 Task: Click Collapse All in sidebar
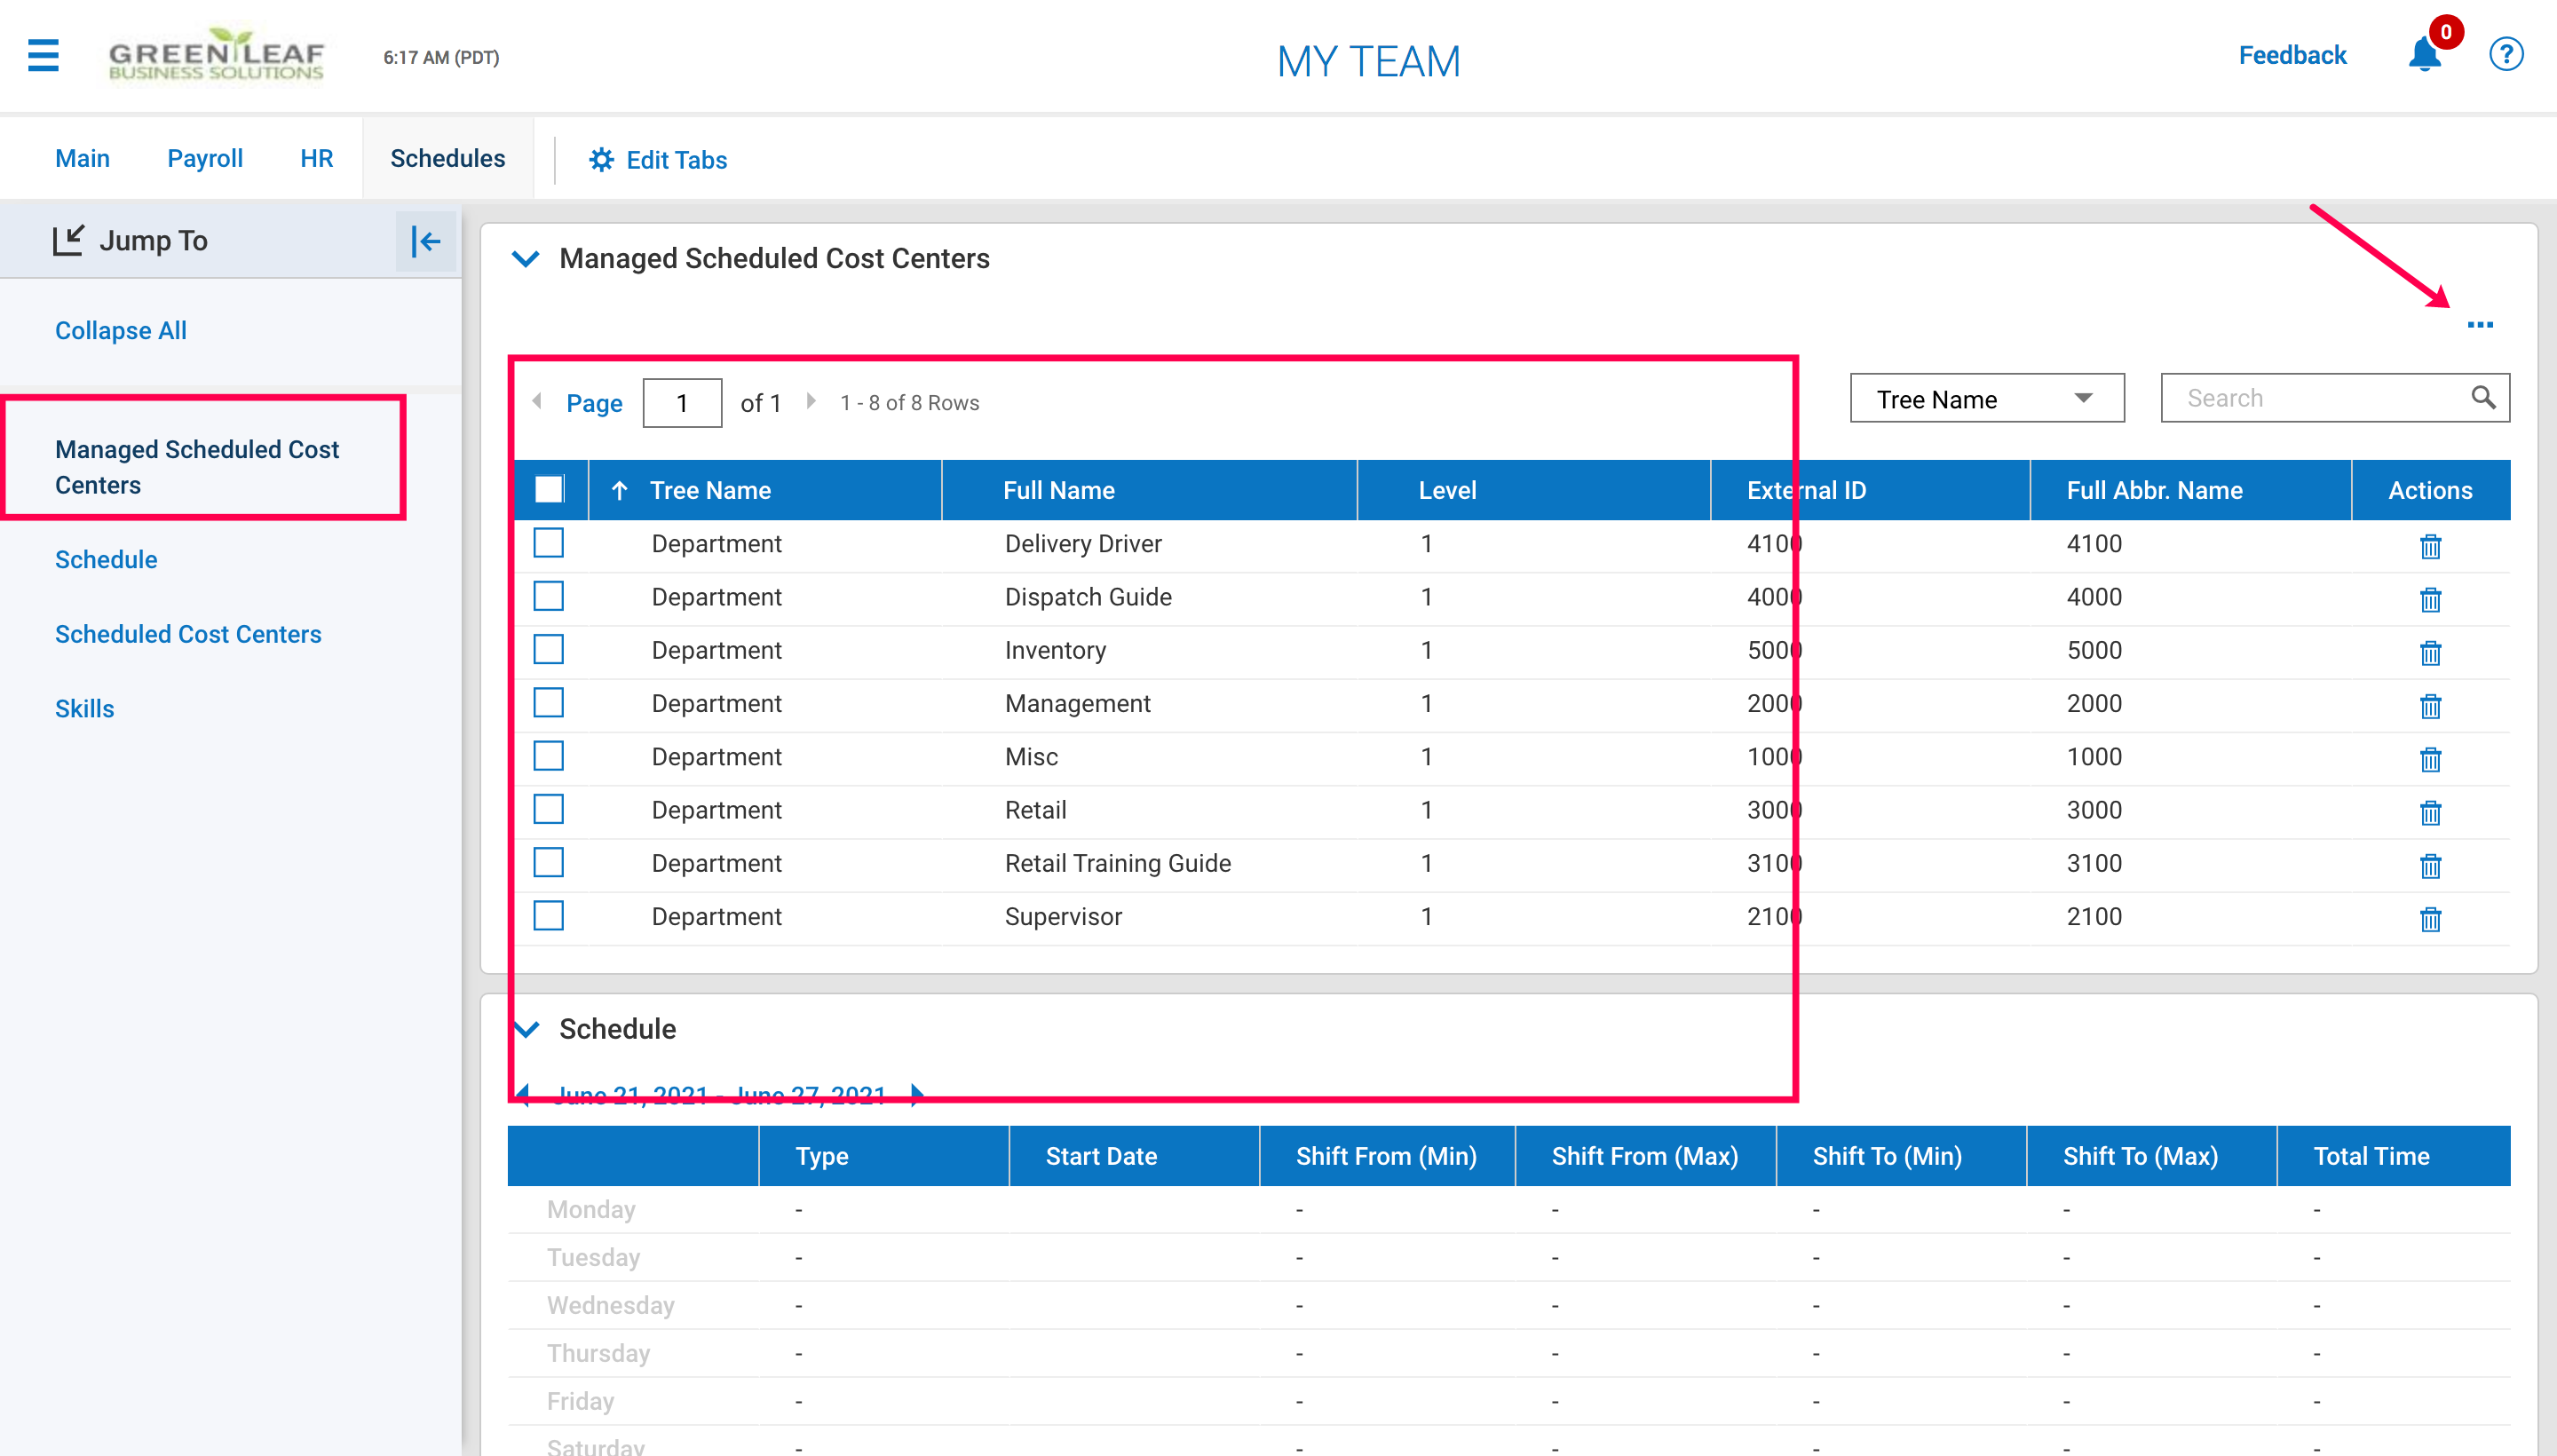pyautogui.click(x=121, y=331)
